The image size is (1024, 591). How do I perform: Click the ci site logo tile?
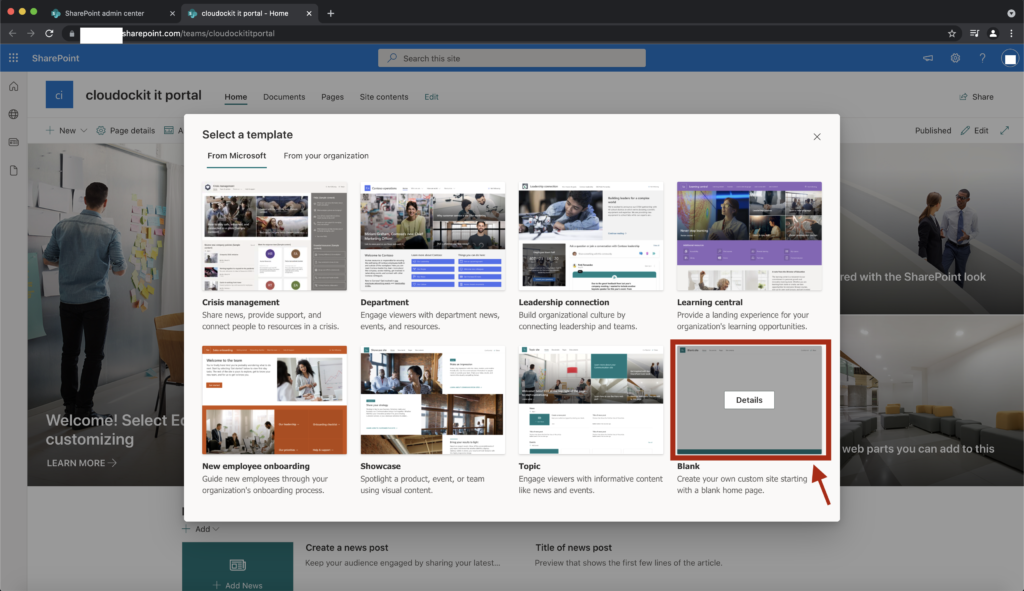(x=59, y=95)
